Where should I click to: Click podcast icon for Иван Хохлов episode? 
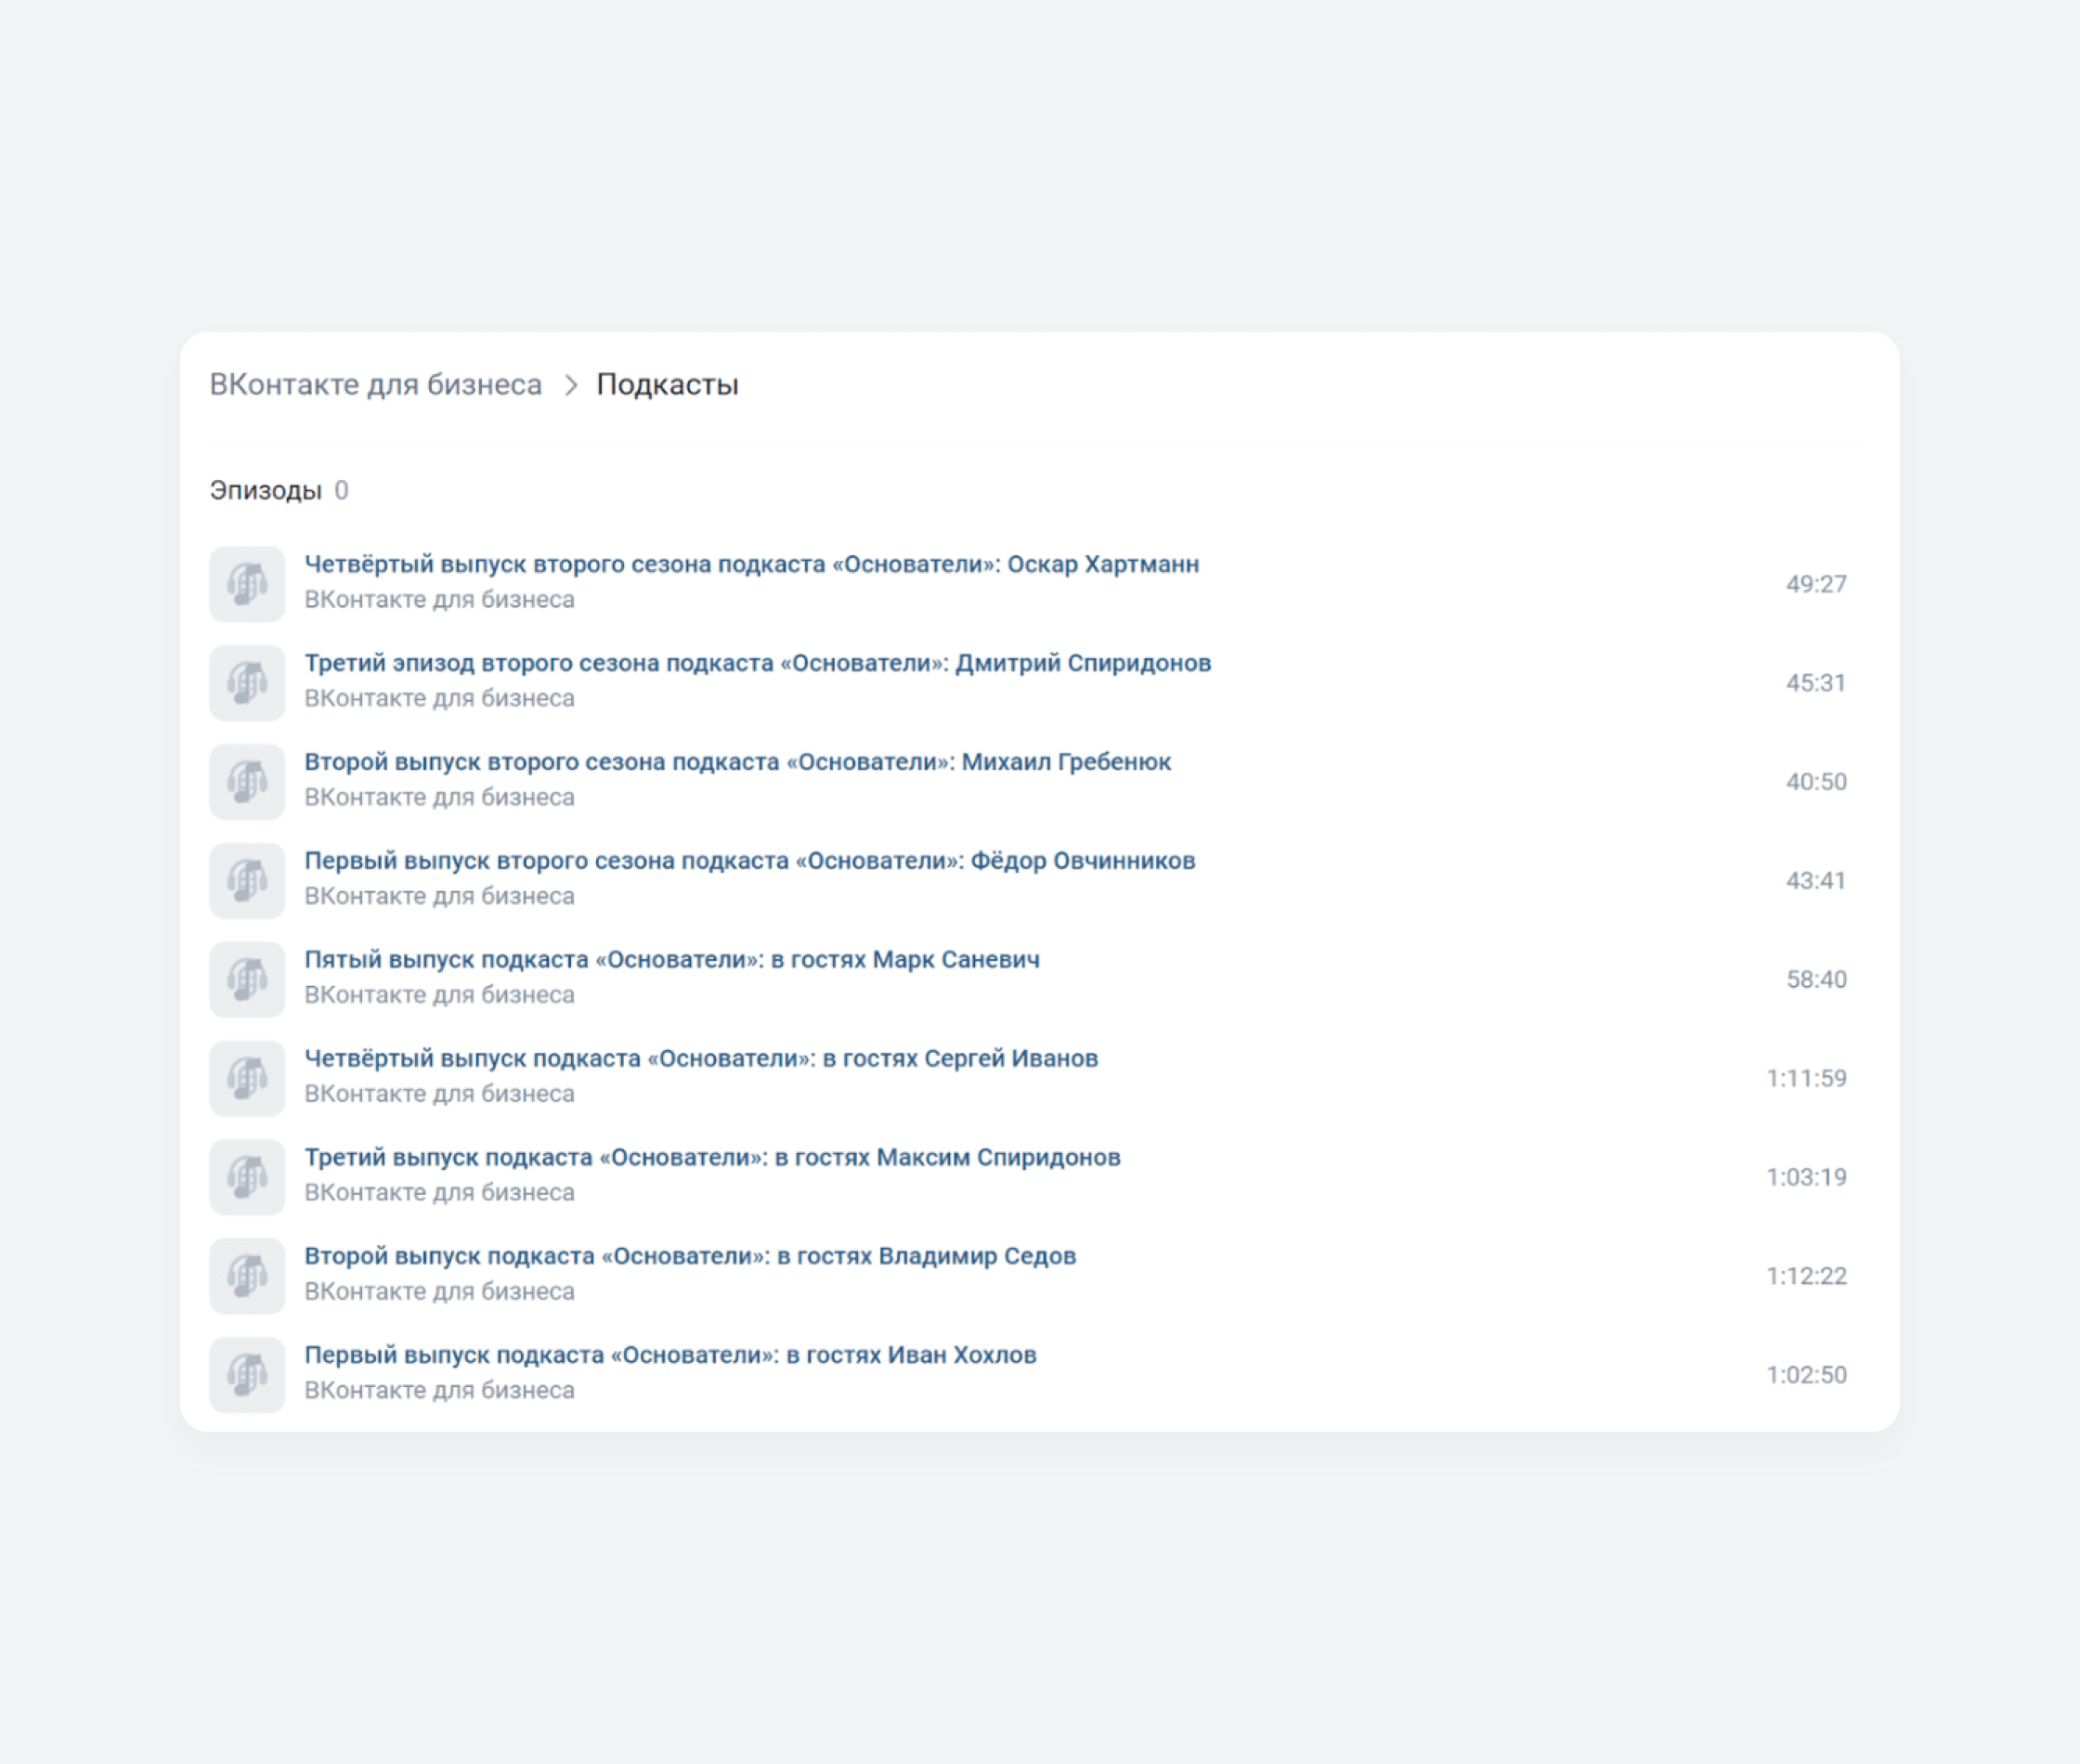247,1375
